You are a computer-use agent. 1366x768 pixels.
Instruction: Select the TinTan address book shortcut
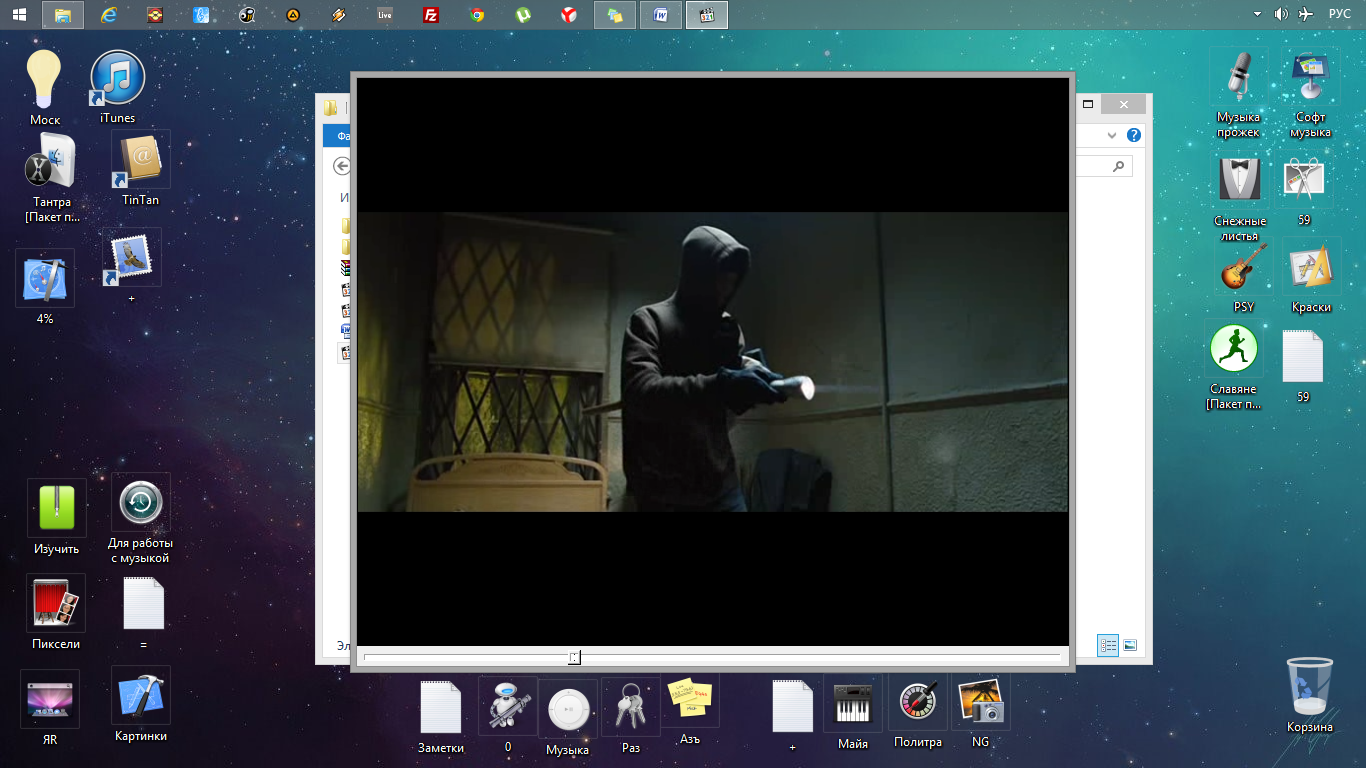pos(141,168)
